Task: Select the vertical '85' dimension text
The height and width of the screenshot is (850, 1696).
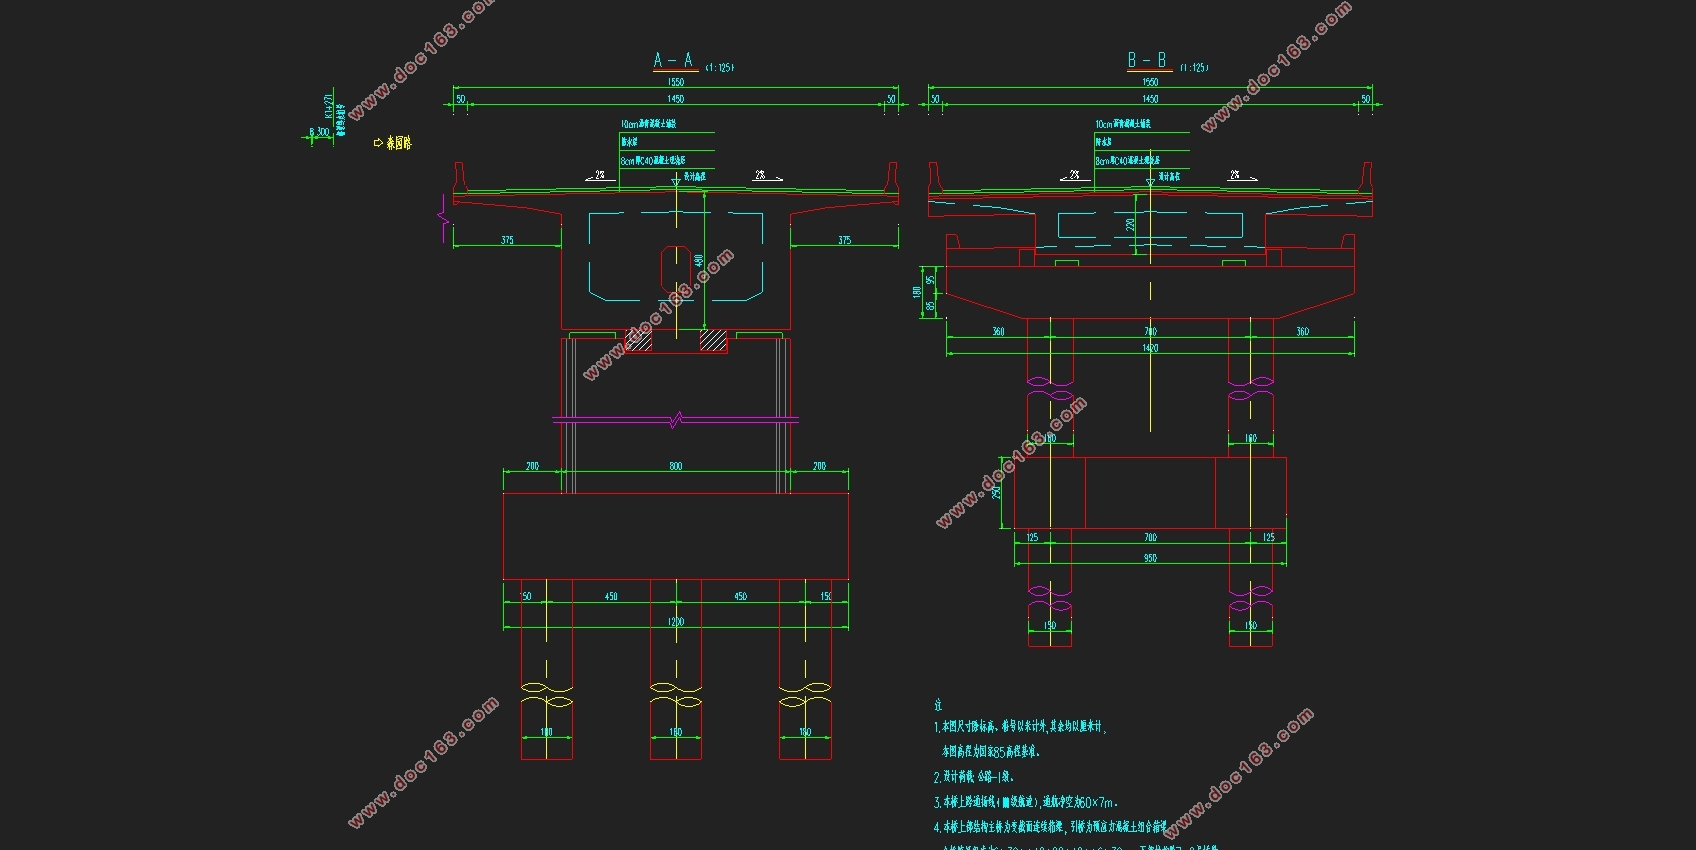Action: [930, 306]
